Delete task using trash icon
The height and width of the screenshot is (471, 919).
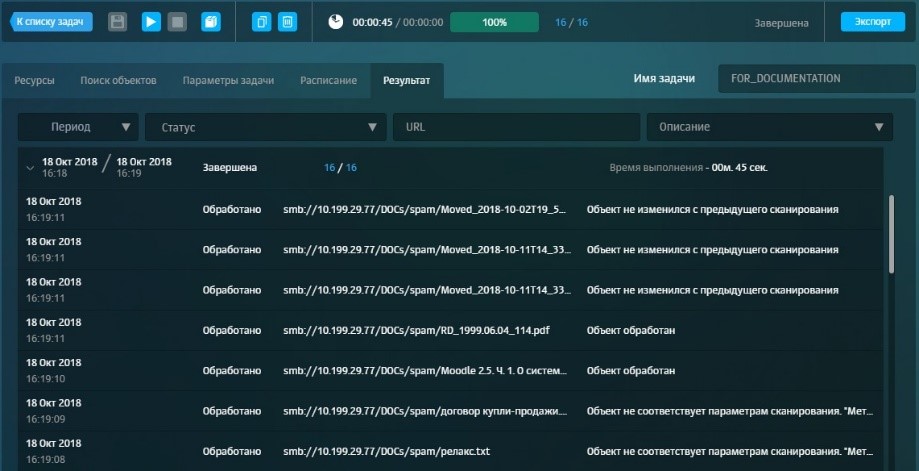click(x=287, y=22)
